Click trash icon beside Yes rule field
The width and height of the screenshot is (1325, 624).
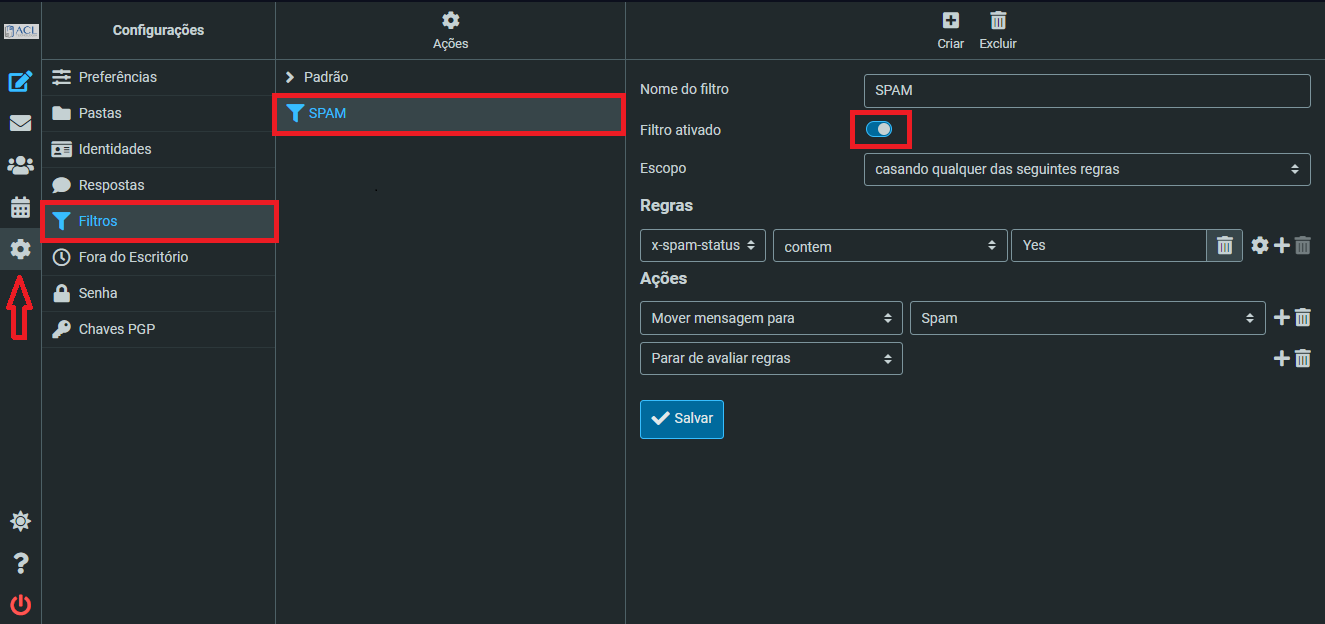[x=1224, y=245]
